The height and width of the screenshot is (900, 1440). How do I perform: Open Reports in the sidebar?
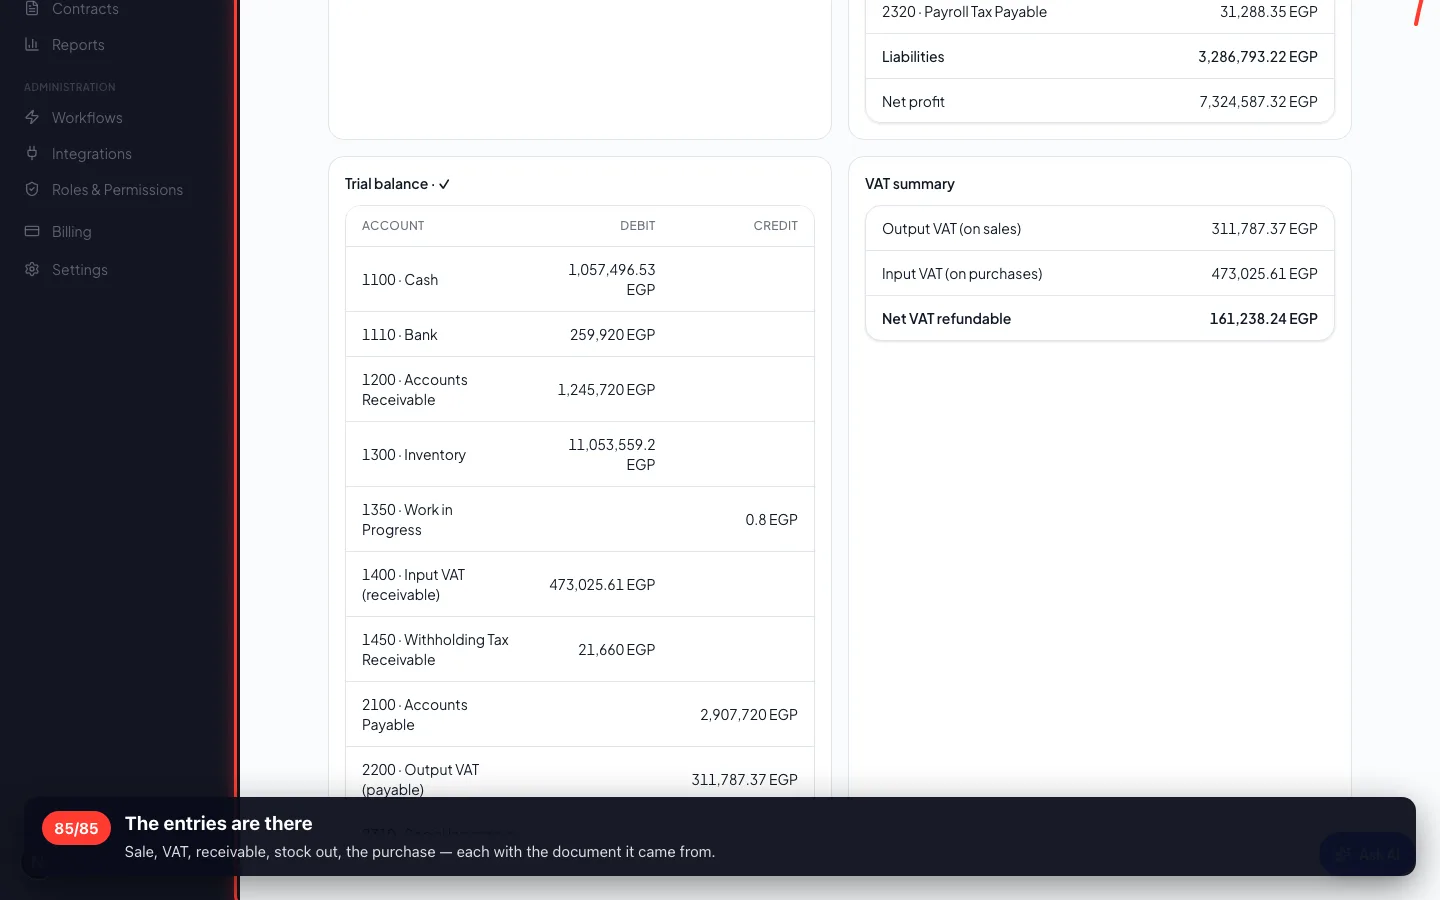(78, 45)
